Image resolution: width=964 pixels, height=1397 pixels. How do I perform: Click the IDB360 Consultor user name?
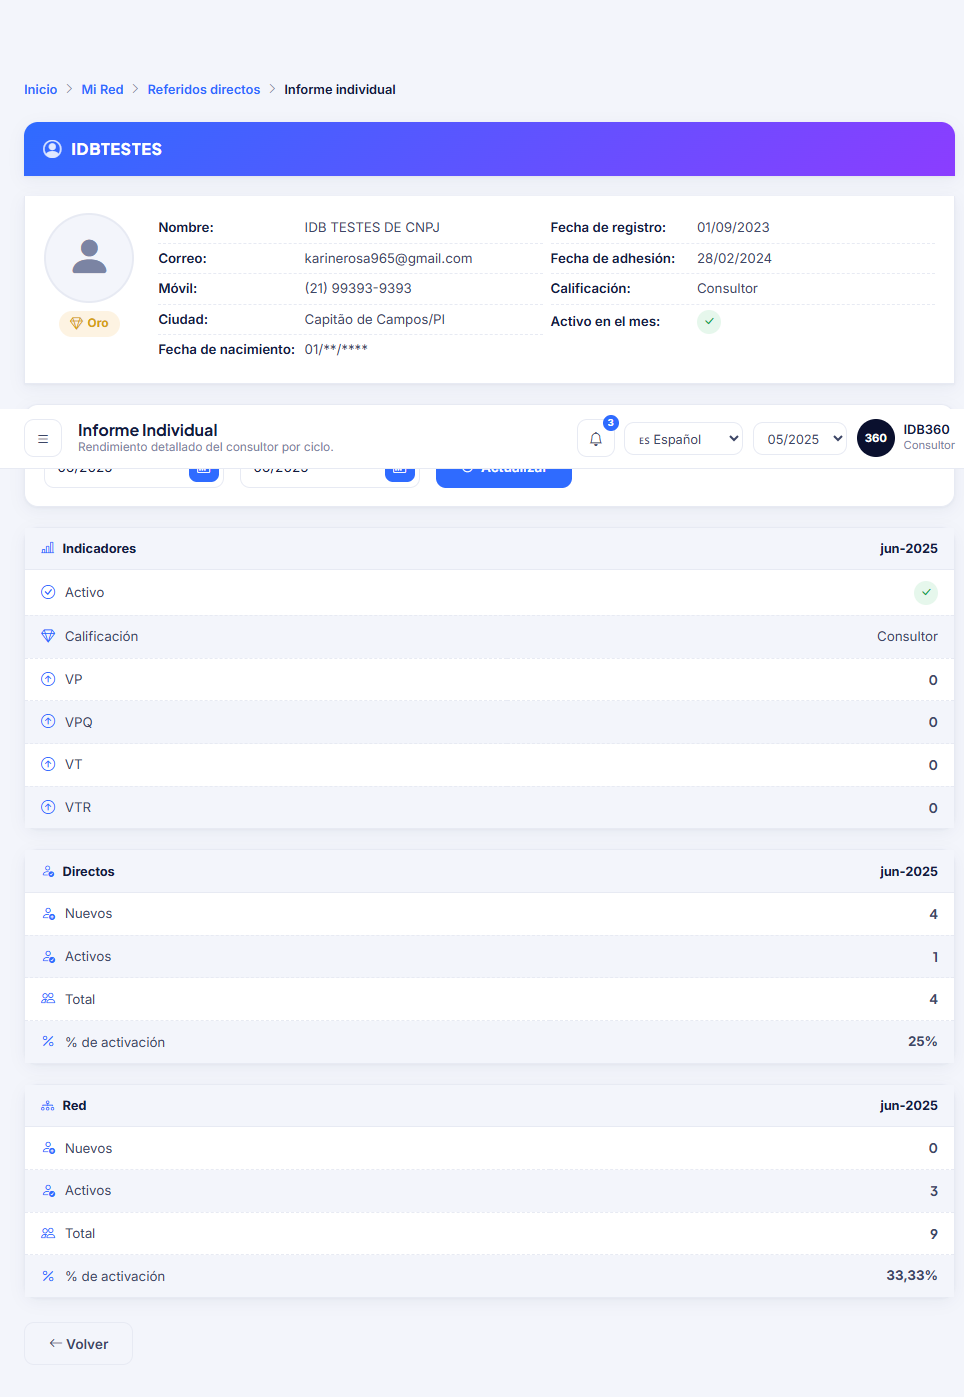pyautogui.click(x=928, y=437)
